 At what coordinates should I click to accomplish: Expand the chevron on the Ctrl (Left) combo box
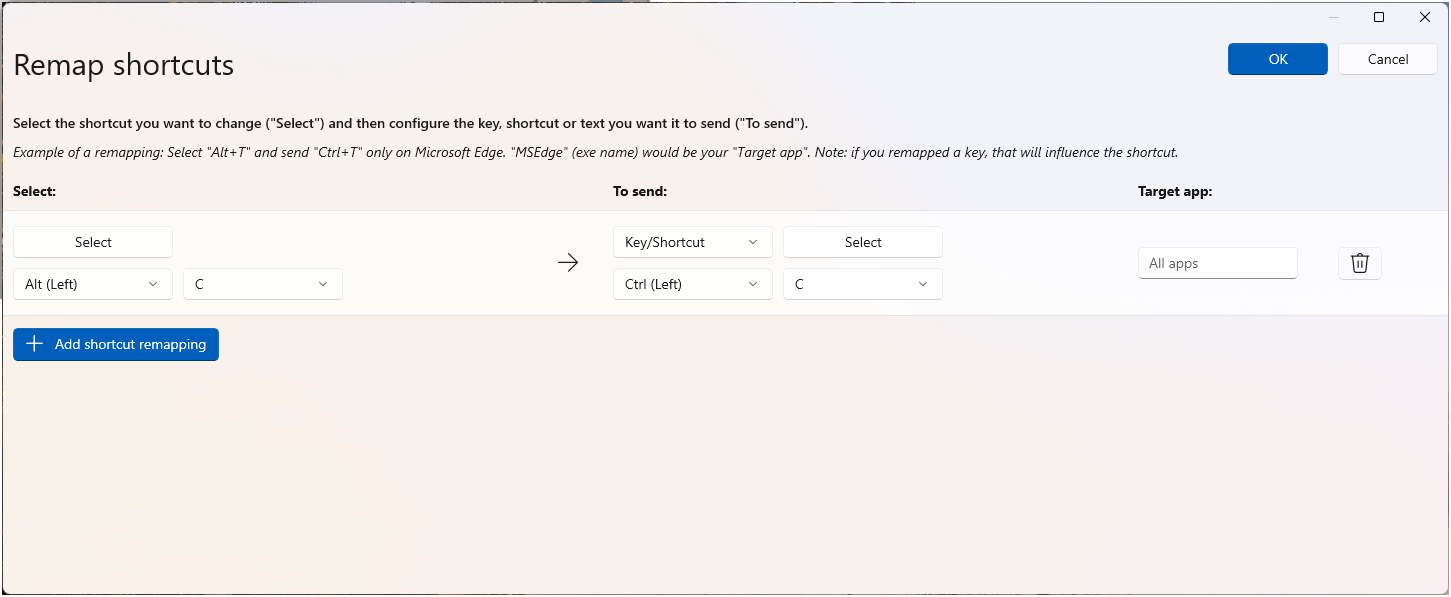pos(753,284)
